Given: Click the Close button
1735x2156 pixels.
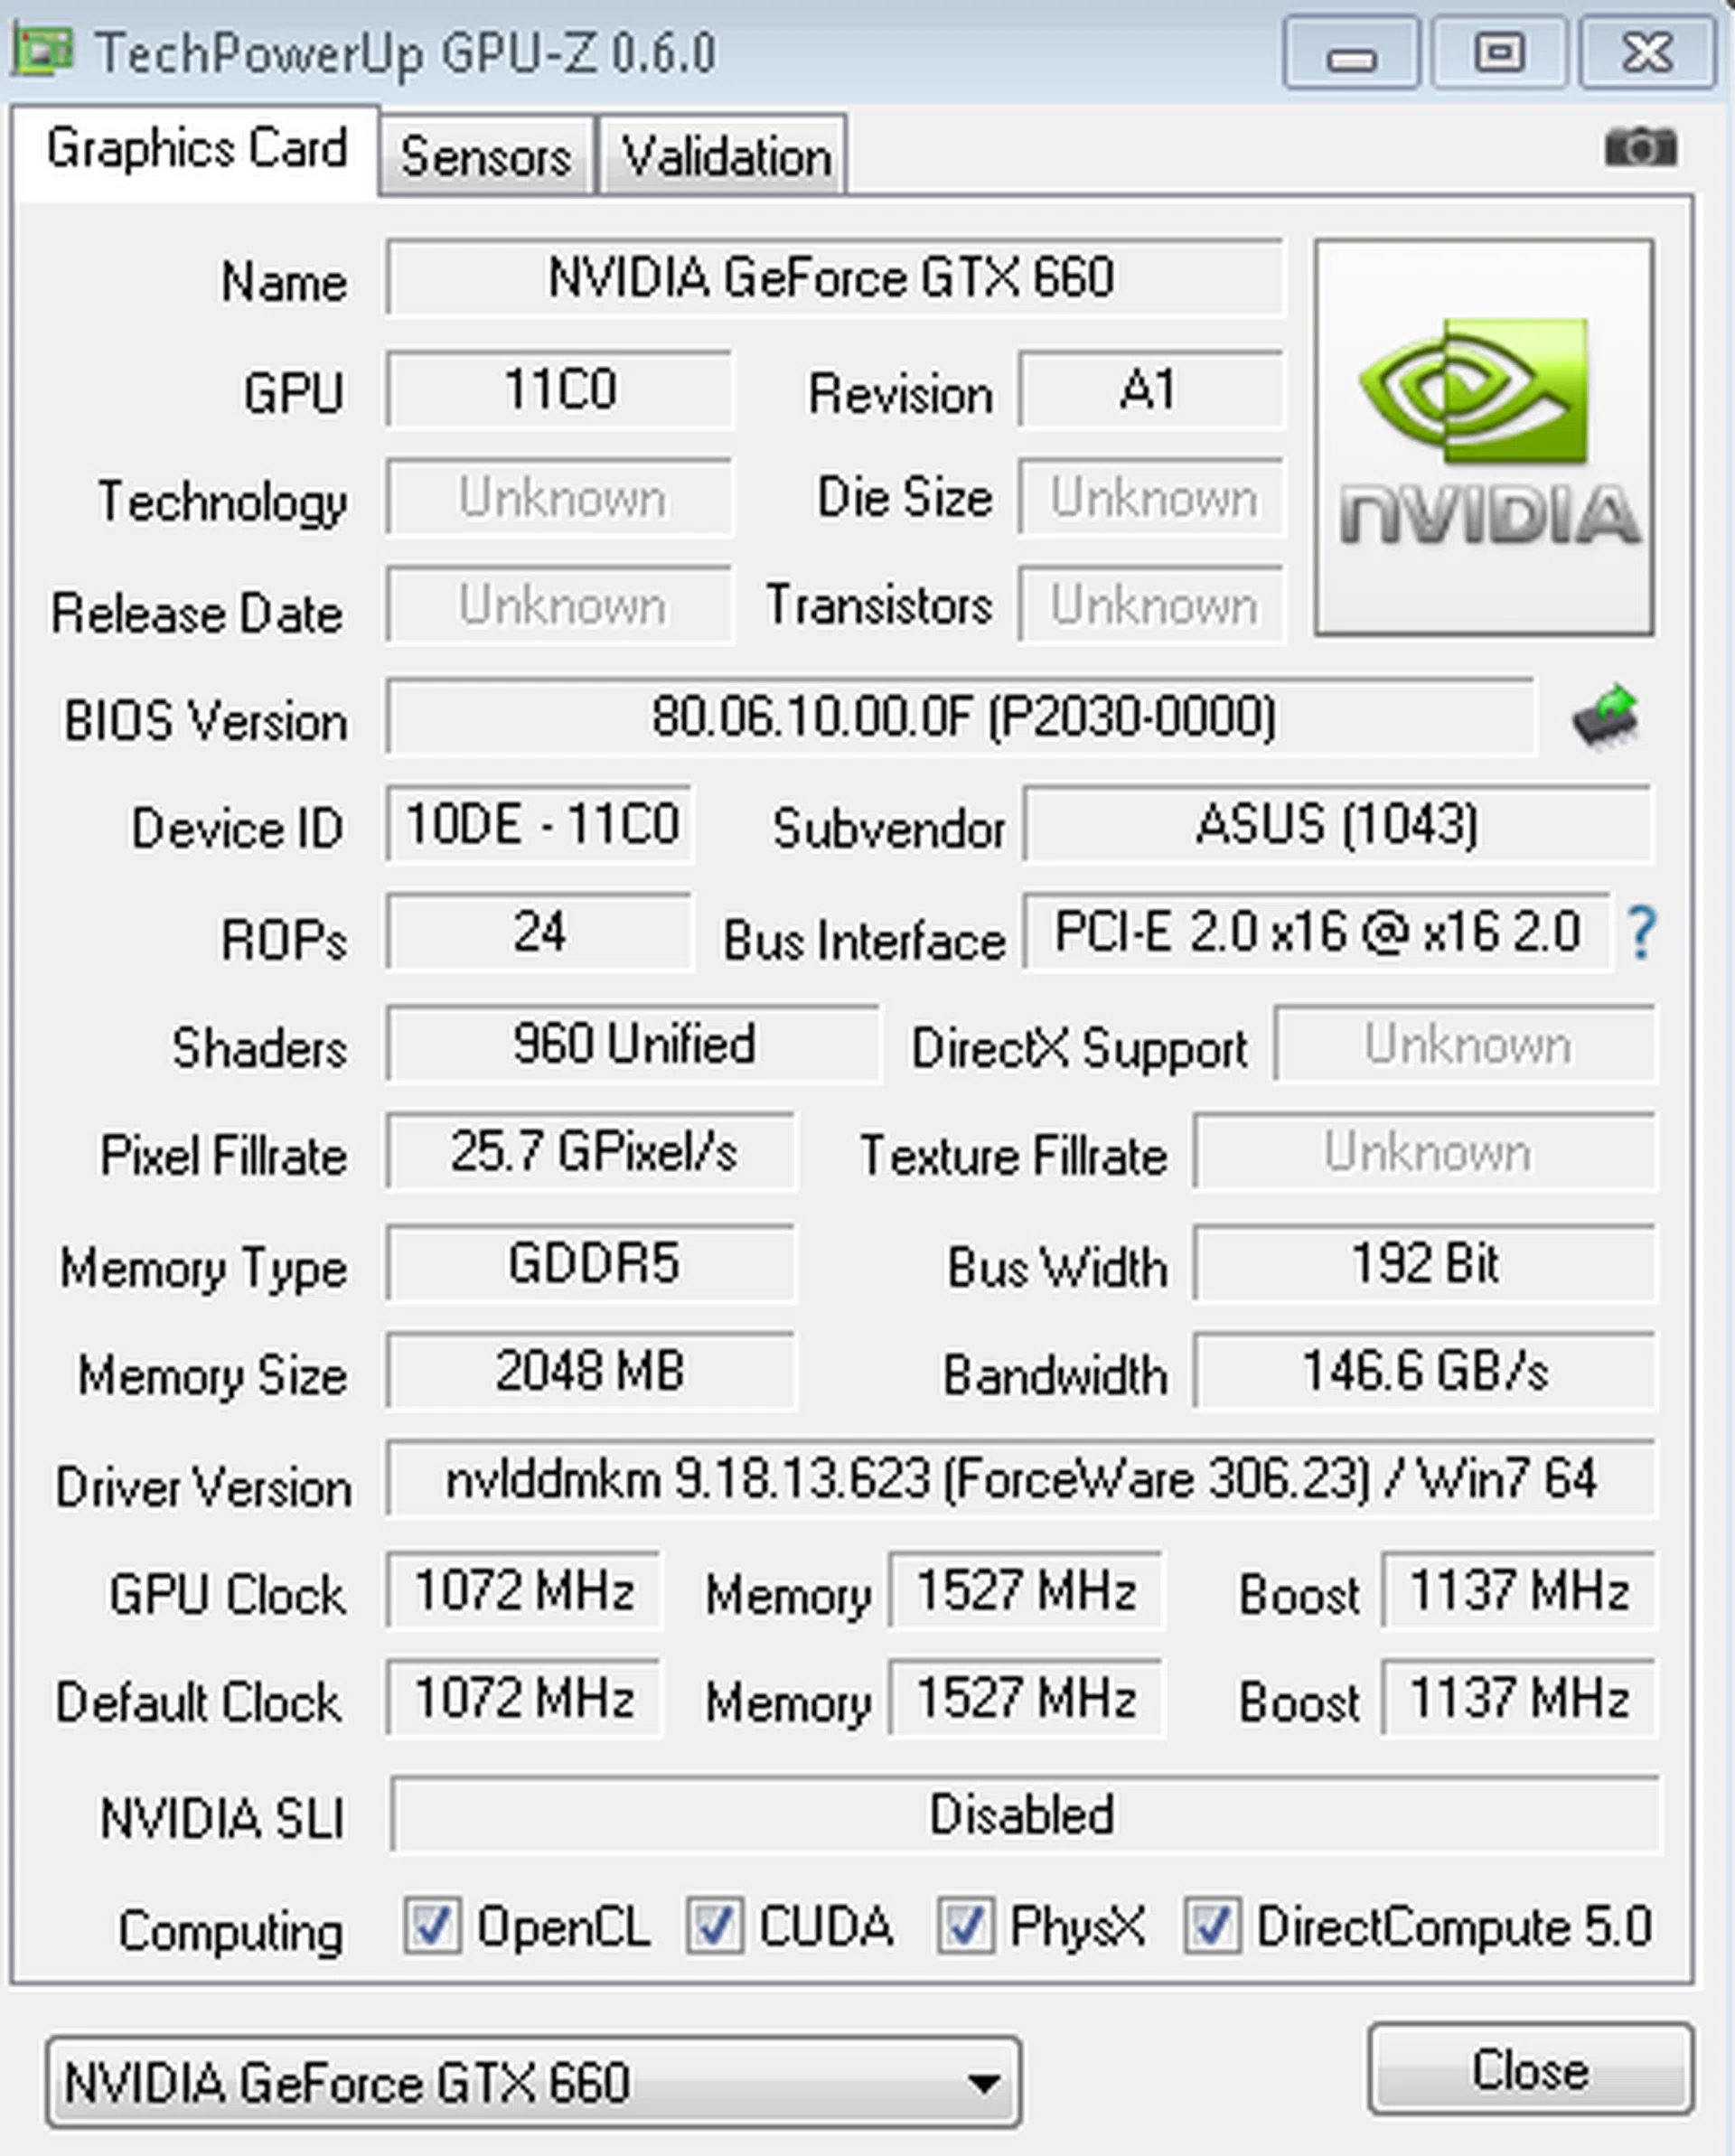Looking at the screenshot, I should 1530,2070.
